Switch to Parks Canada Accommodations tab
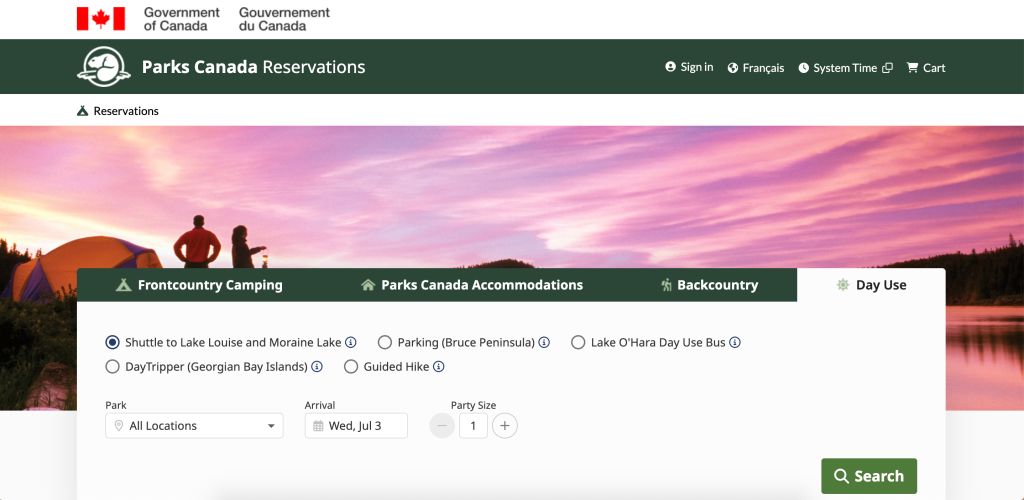 [x=472, y=285]
